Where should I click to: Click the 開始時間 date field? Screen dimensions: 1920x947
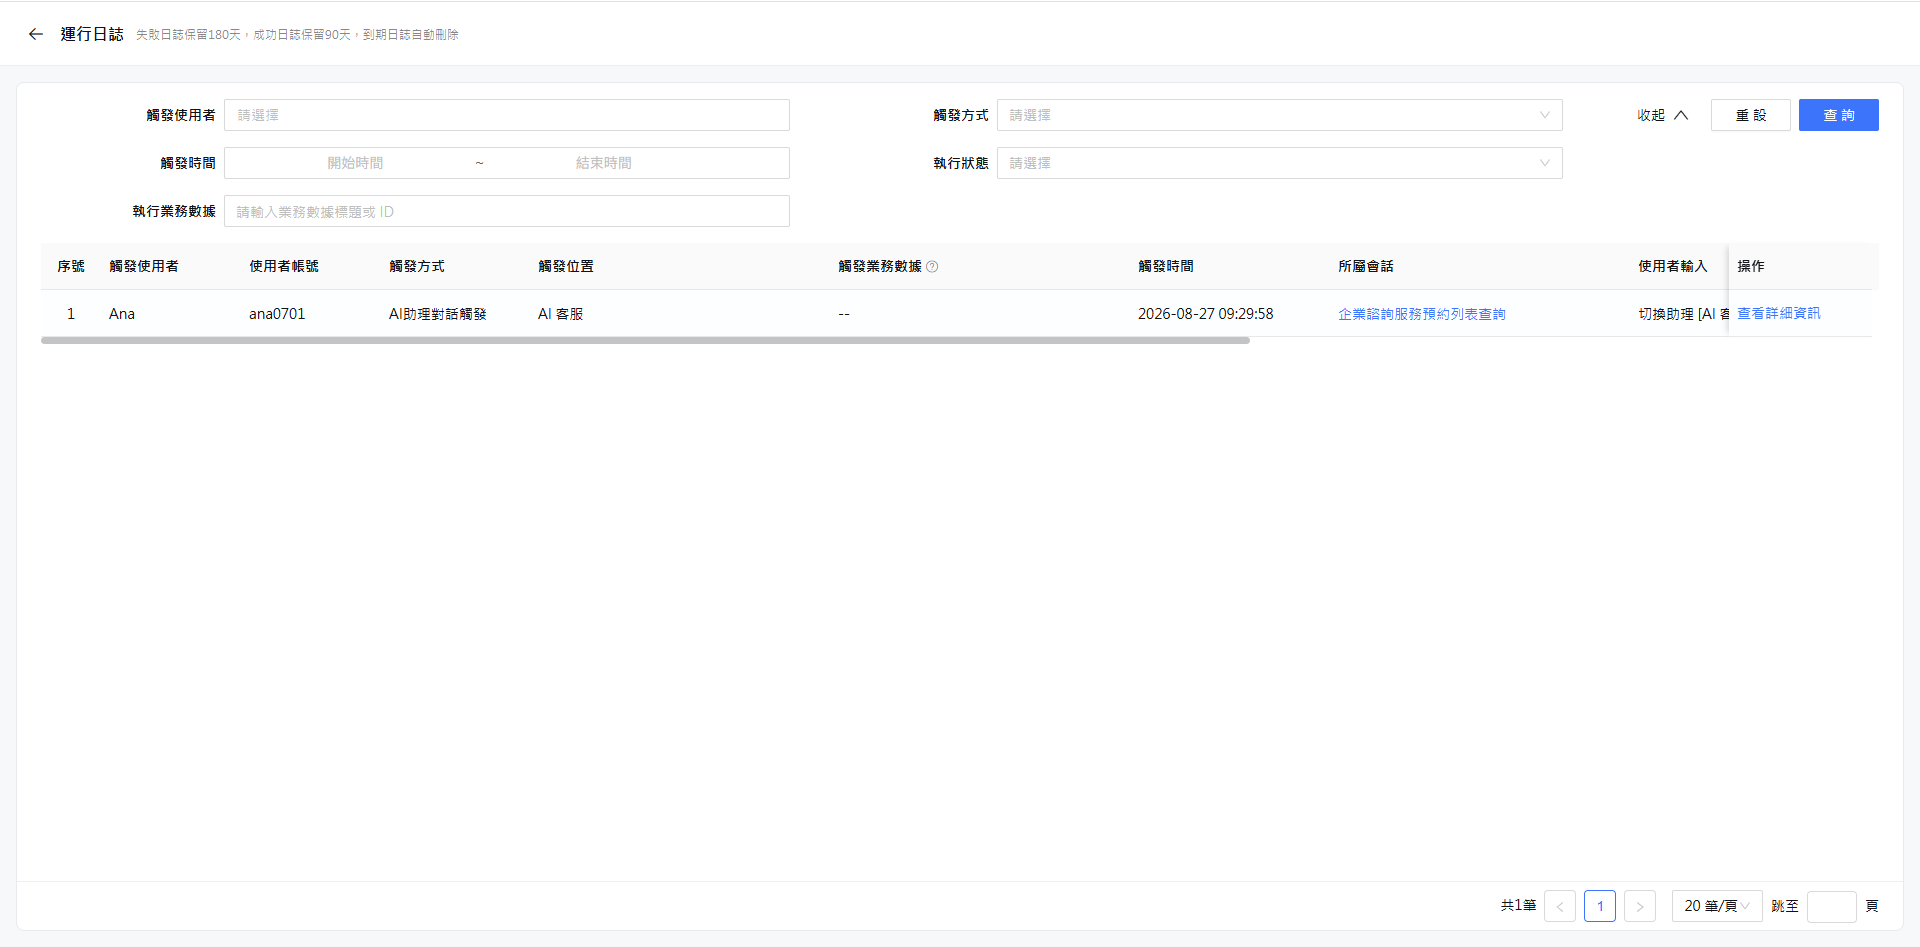tap(355, 163)
